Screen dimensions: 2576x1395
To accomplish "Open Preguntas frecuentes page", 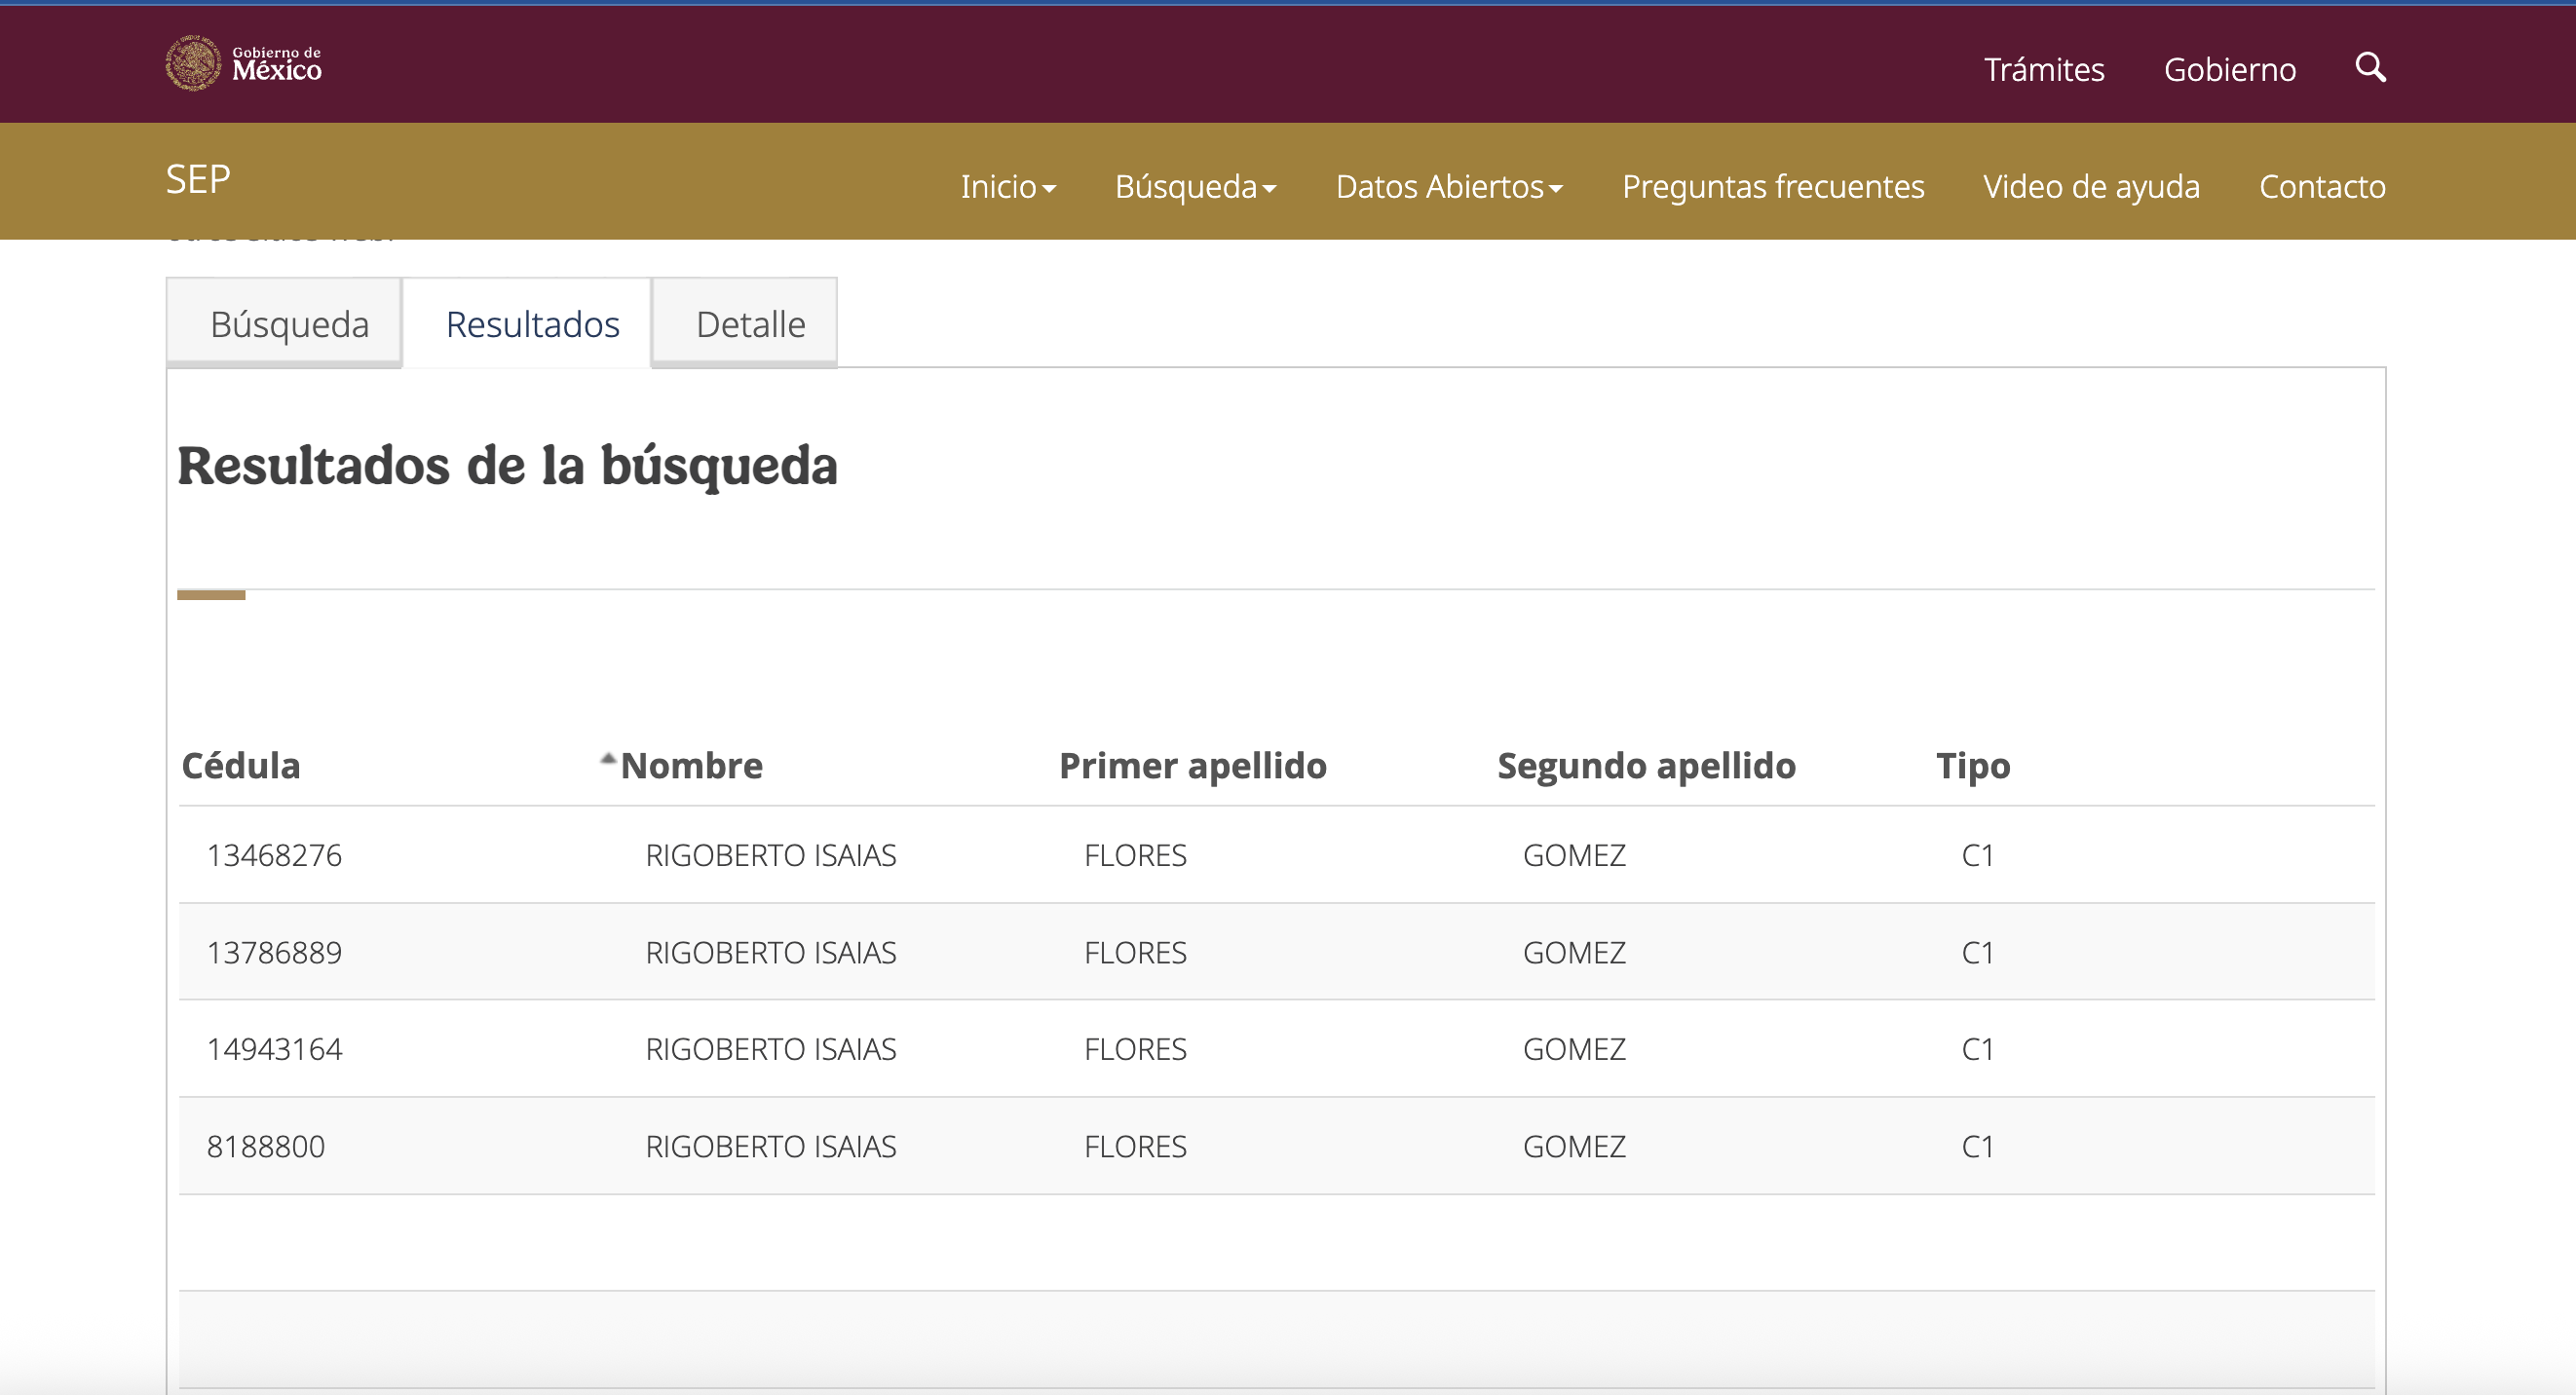I will tap(1773, 187).
